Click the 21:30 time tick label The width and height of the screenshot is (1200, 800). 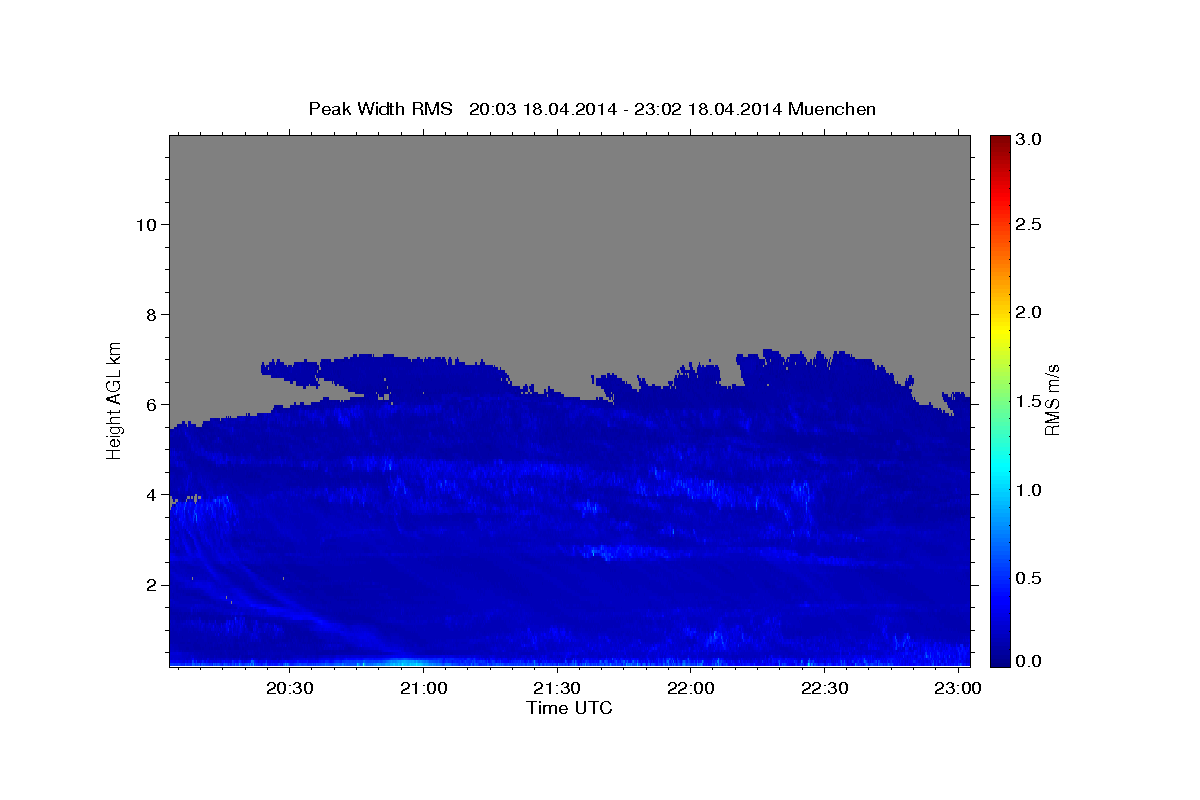pos(557,689)
